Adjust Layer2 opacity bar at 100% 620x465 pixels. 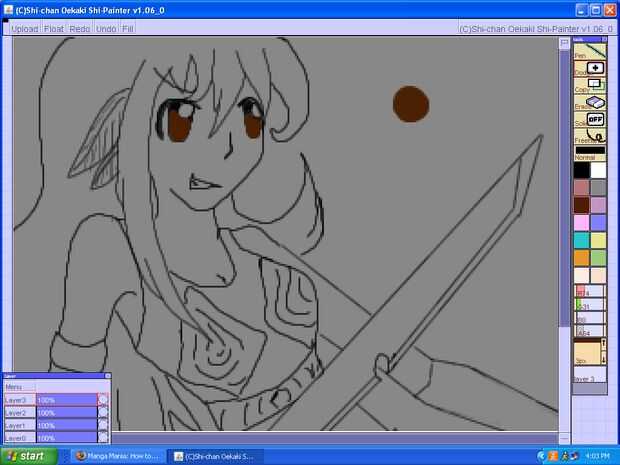[x=67, y=413]
